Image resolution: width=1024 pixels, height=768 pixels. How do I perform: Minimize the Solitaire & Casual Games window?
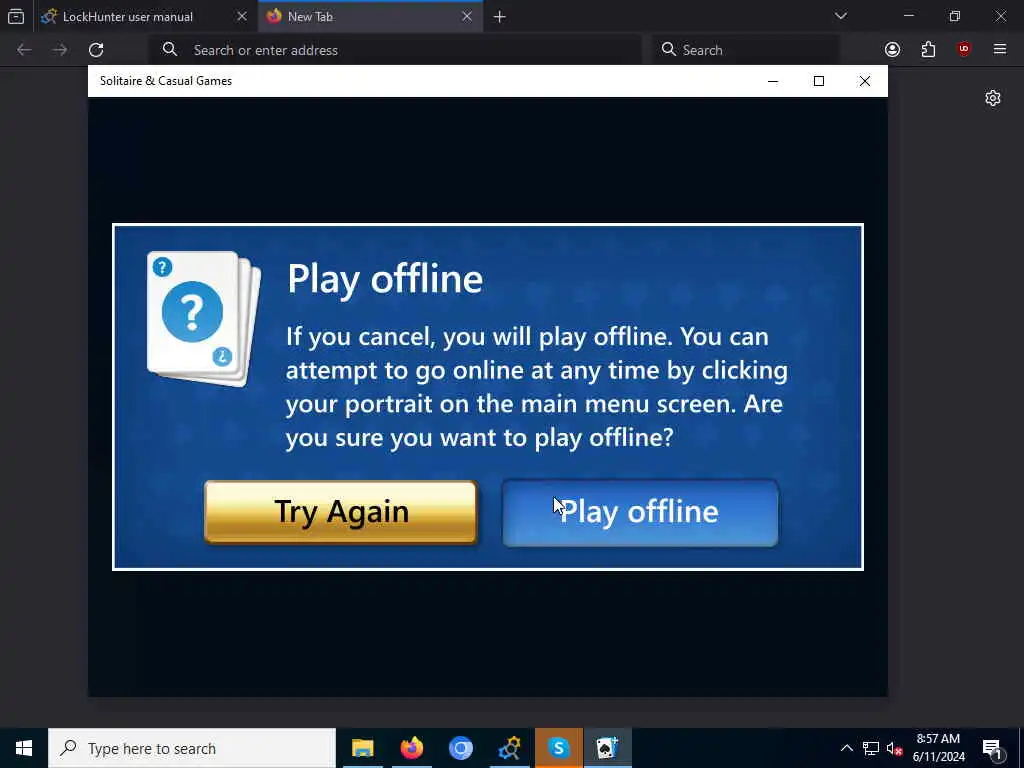[x=773, y=81]
